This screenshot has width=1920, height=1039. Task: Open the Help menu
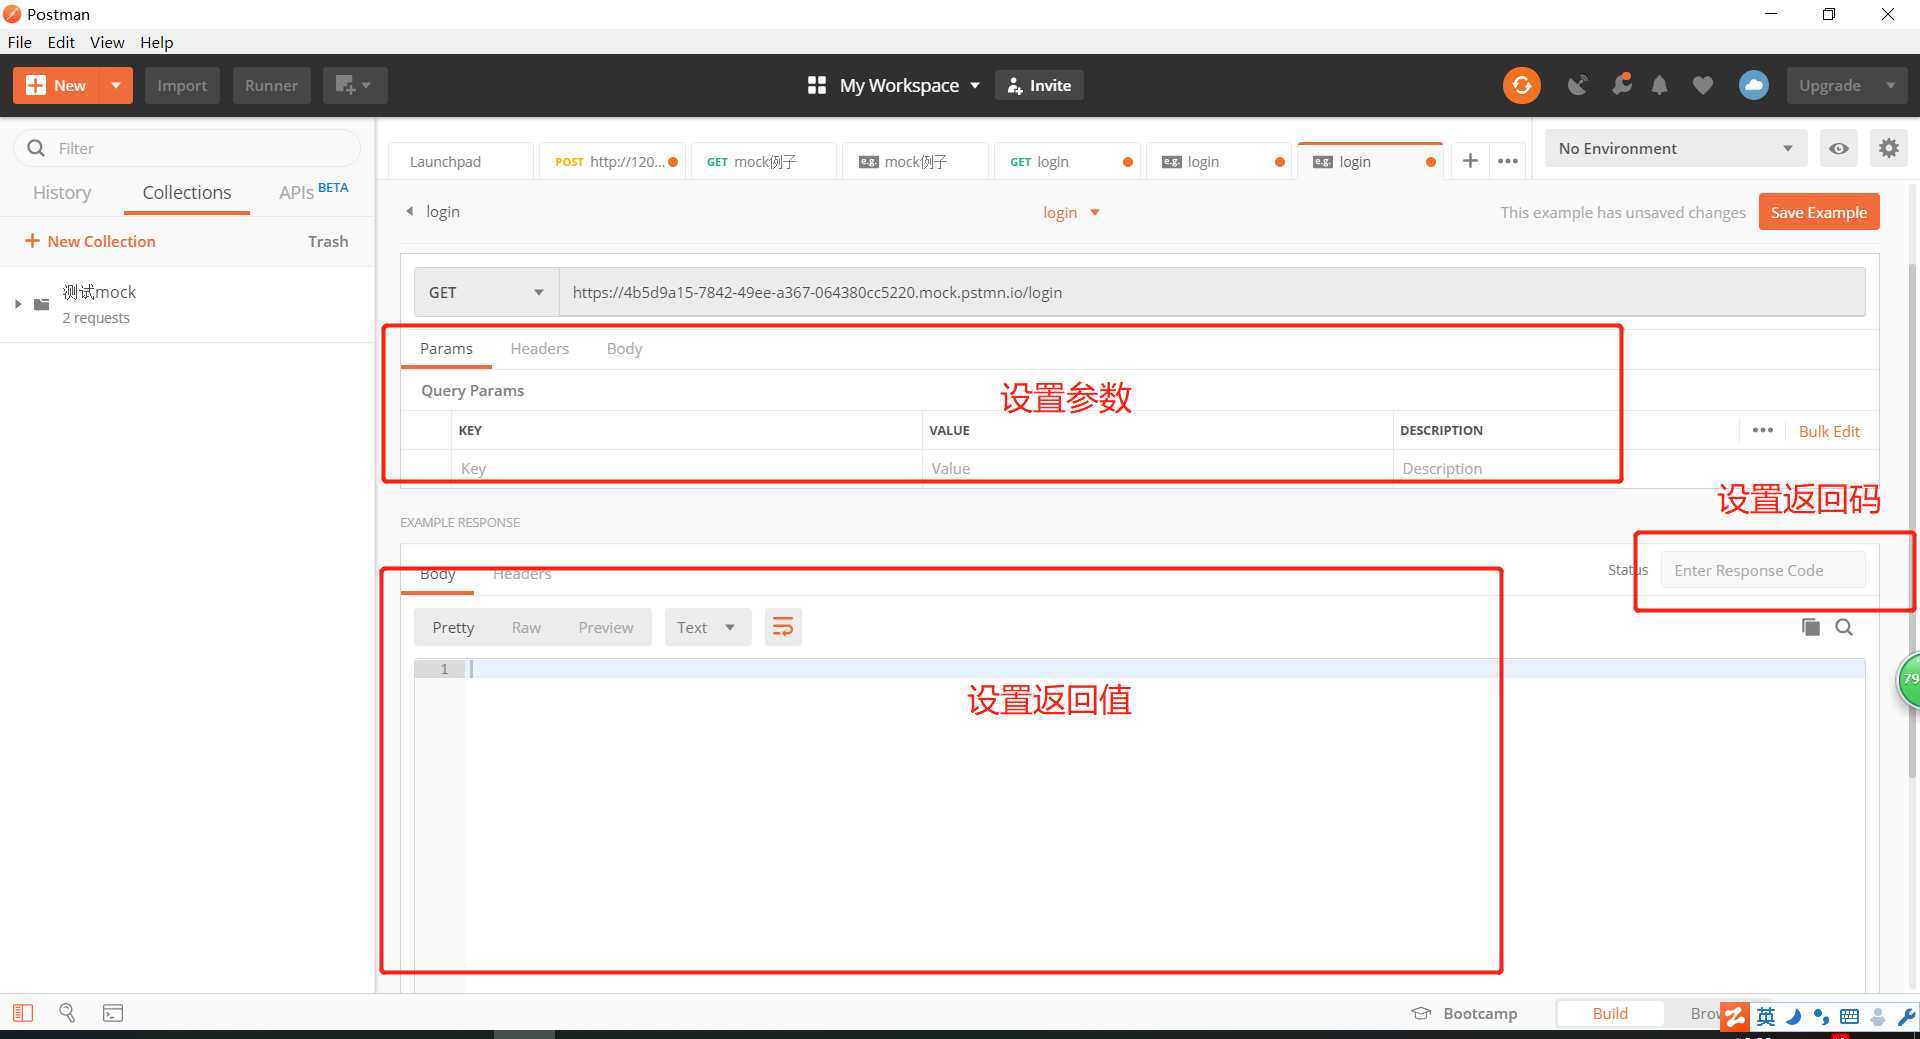pyautogui.click(x=156, y=42)
